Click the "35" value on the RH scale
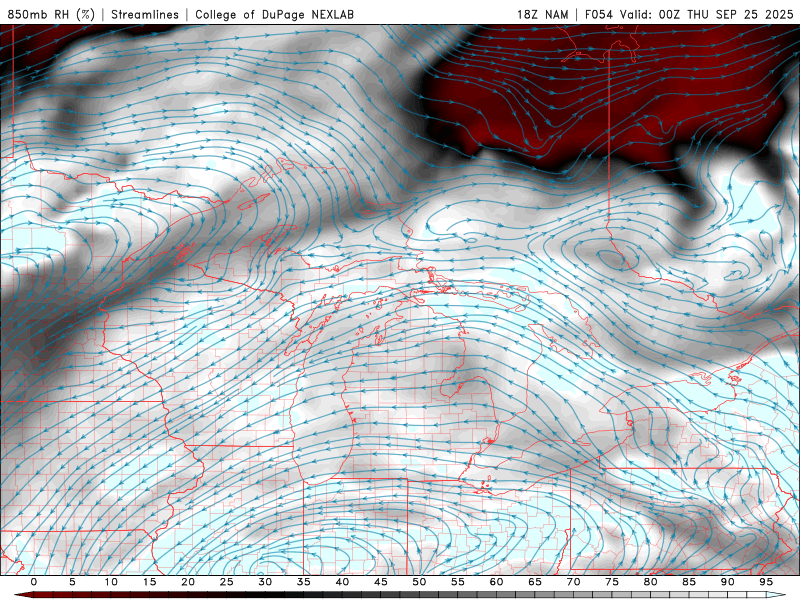This screenshot has height=600, width=800. (x=303, y=582)
